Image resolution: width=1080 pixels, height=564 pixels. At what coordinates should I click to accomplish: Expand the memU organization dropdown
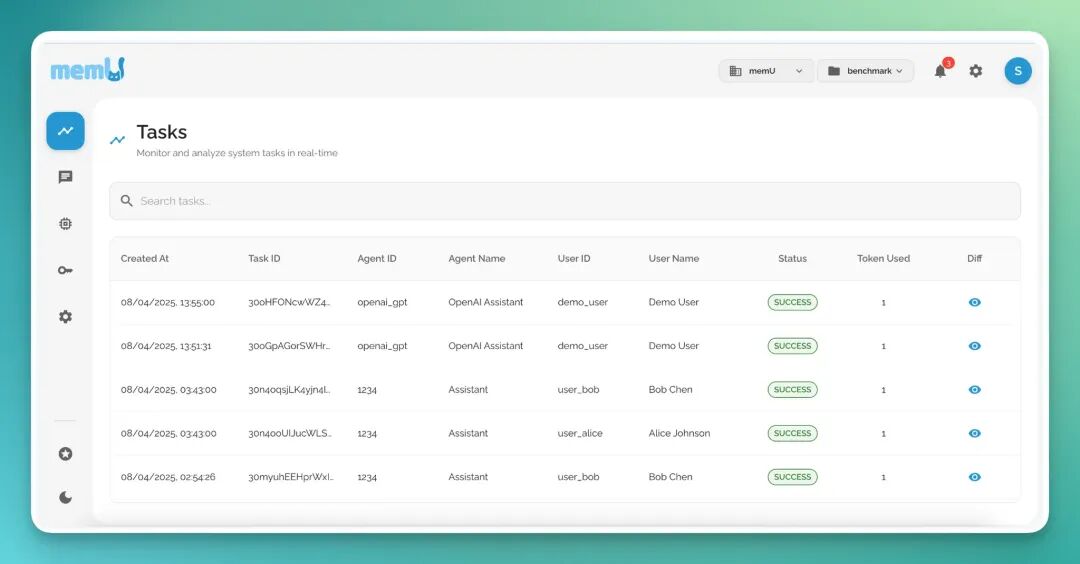pyautogui.click(x=766, y=71)
